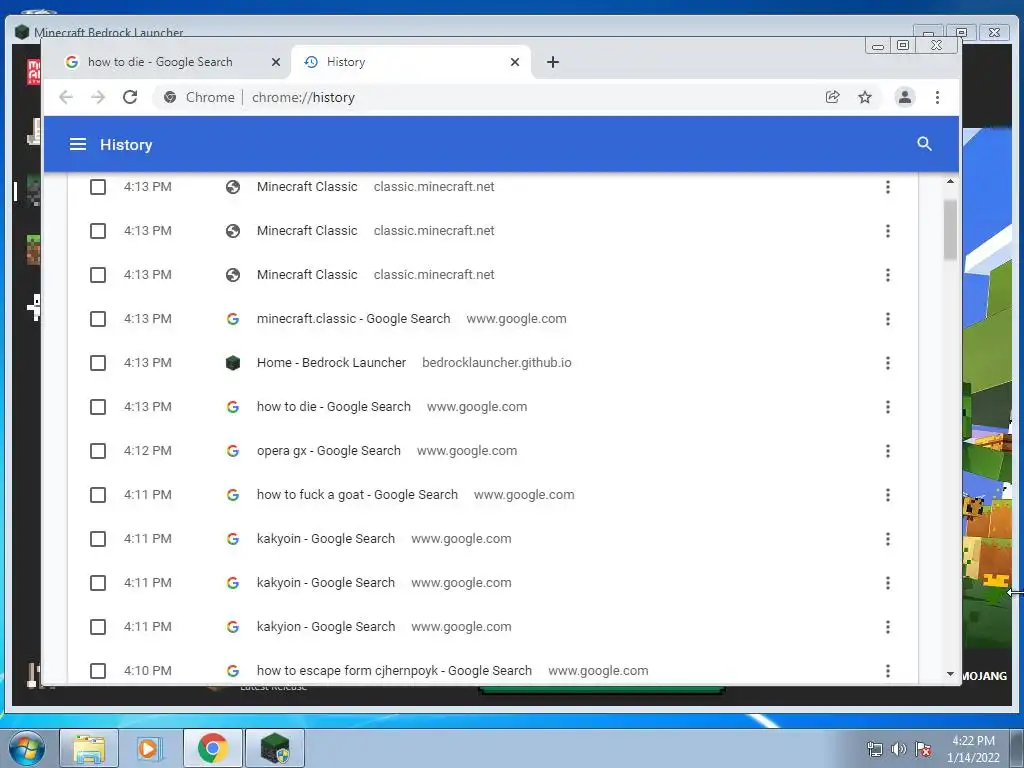The width and height of the screenshot is (1024, 768).
Task: Click the history list scrollbar thumb
Action: [950, 230]
